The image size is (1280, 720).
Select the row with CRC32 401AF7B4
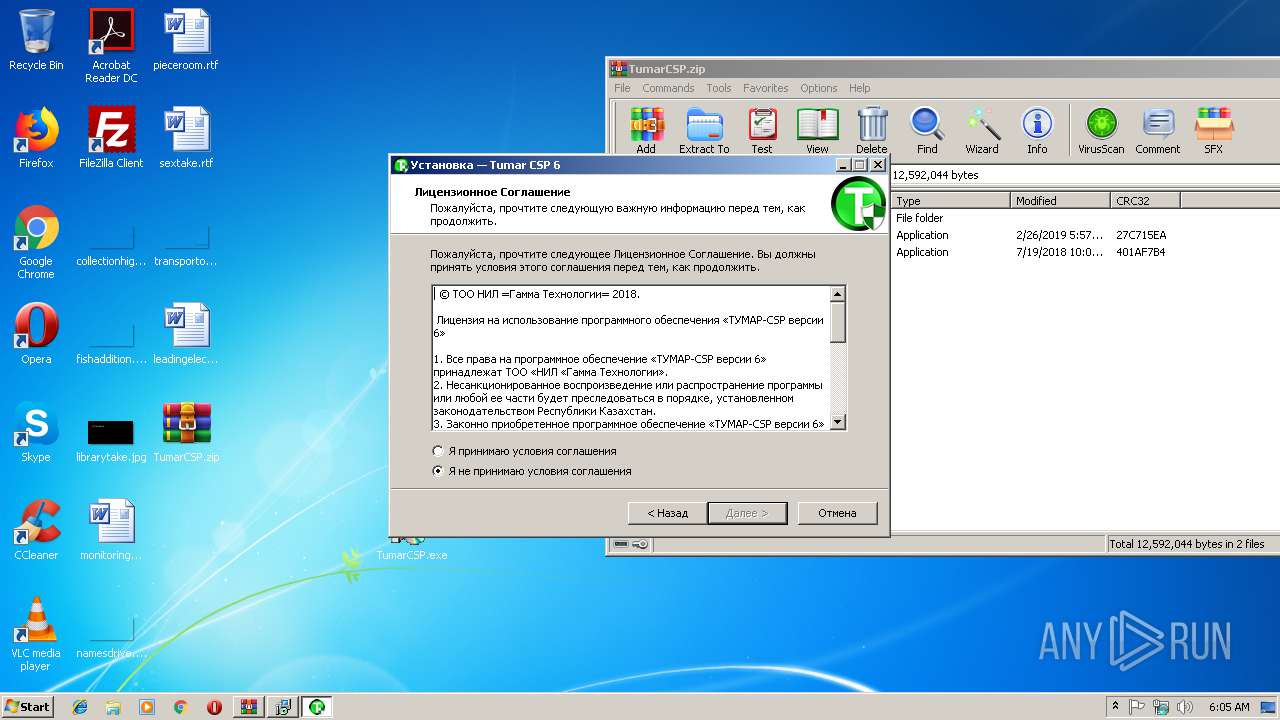point(1085,252)
